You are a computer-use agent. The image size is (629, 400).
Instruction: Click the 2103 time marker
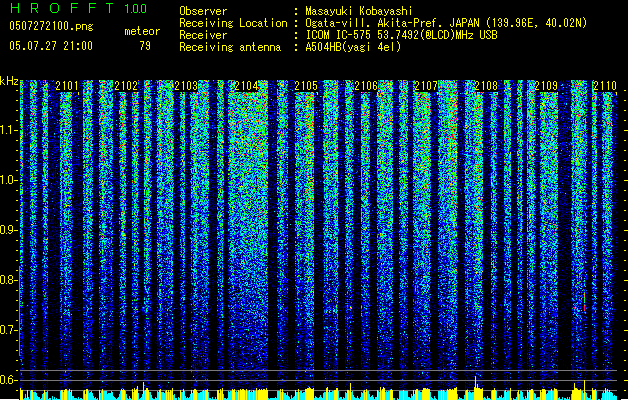tap(187, 86)
